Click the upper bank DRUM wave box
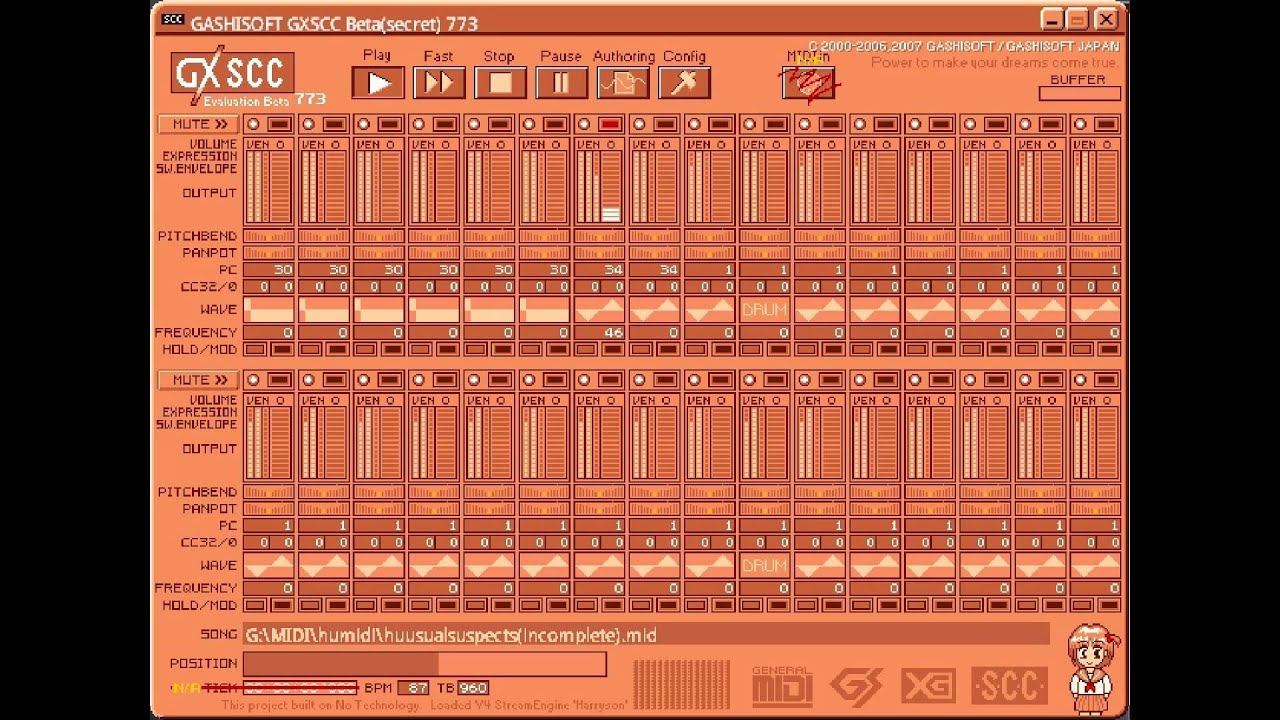This screenshot has width=1280, height=720. [765, 309]
